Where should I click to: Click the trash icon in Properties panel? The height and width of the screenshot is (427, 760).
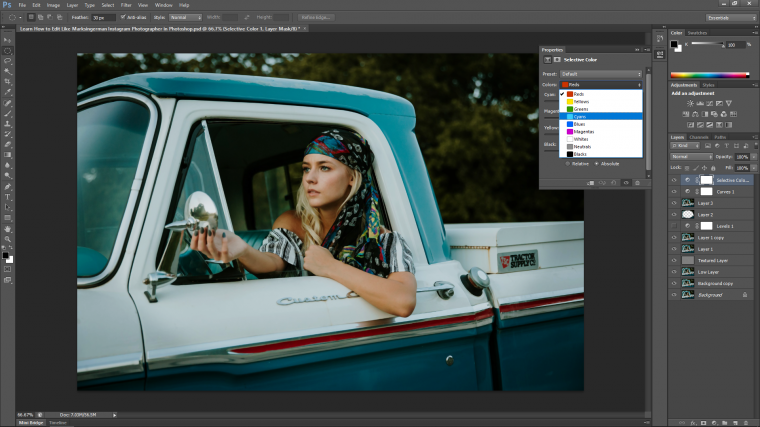[637, 183]
